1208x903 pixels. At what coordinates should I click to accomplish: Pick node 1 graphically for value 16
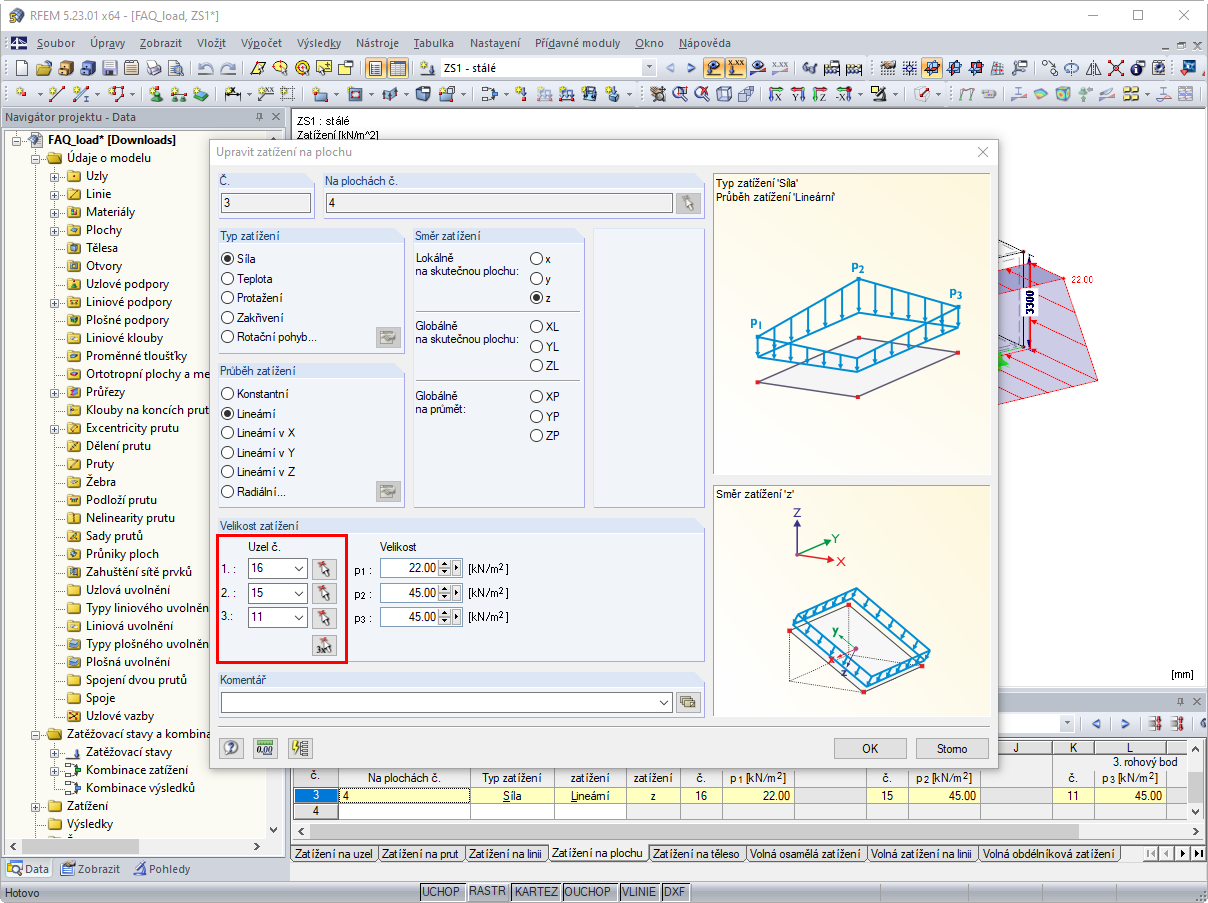pos(324,568)
